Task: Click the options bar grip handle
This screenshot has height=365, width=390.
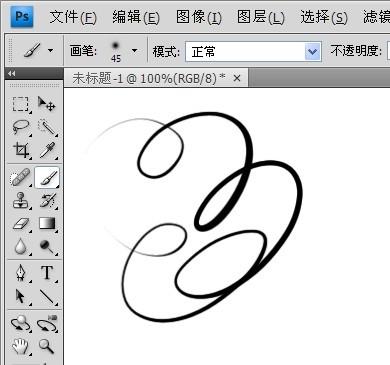Action: [x=10, y=50]
